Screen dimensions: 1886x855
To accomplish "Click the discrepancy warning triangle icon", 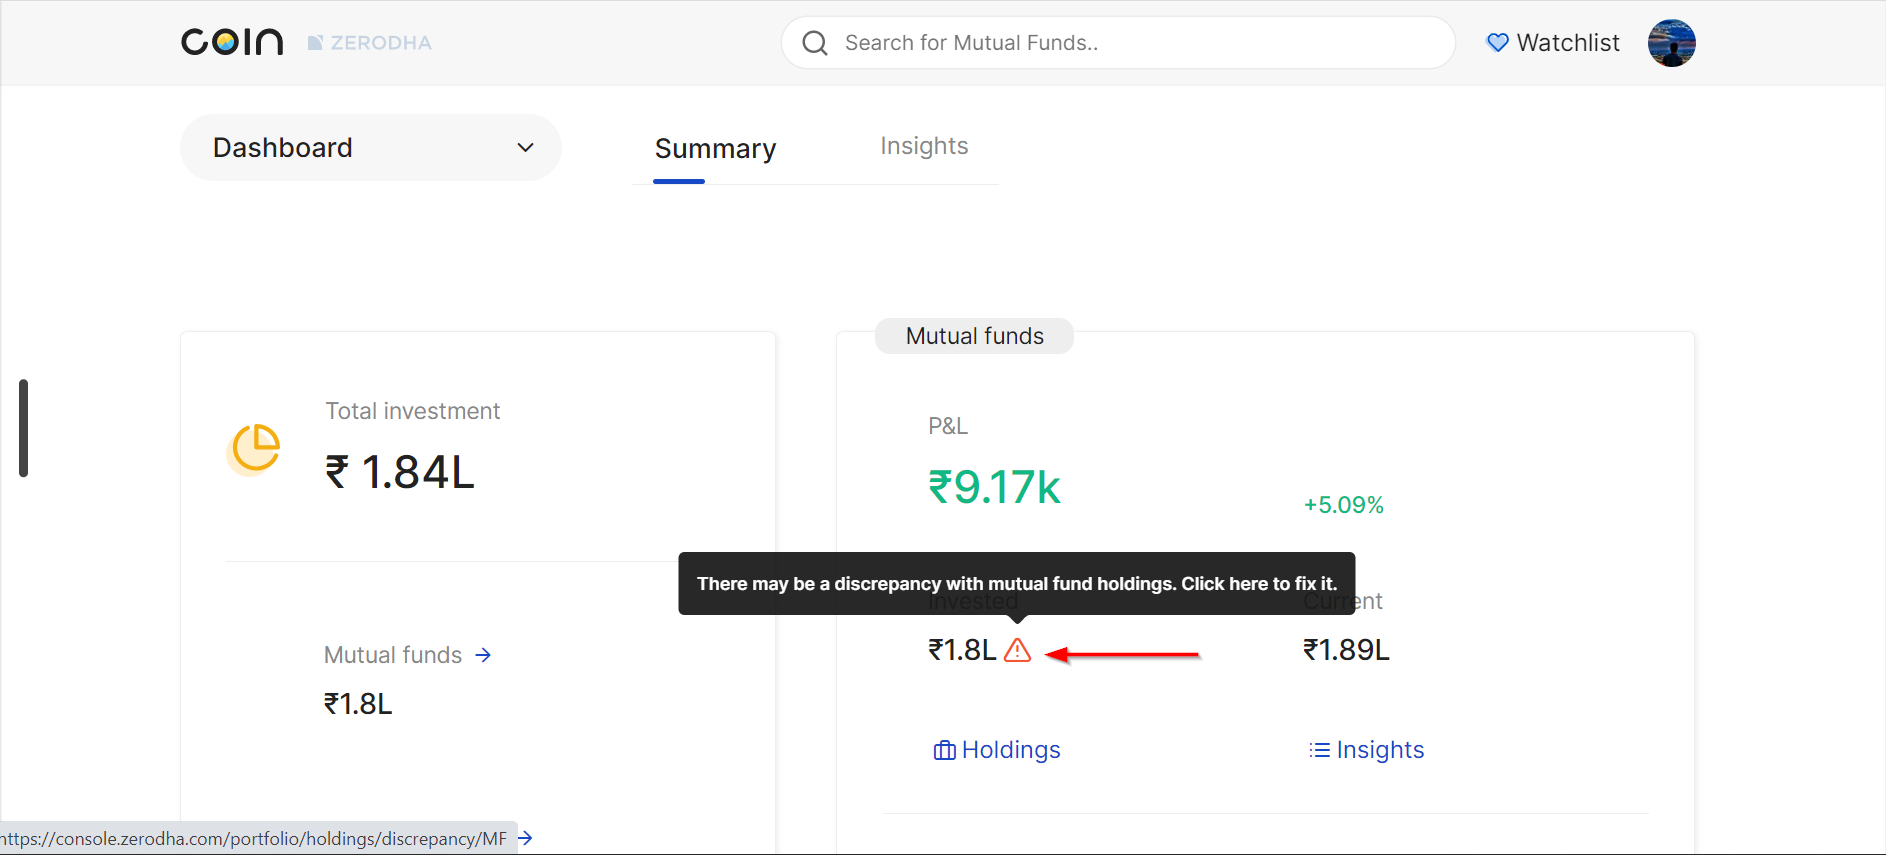I will [1017, 650].
